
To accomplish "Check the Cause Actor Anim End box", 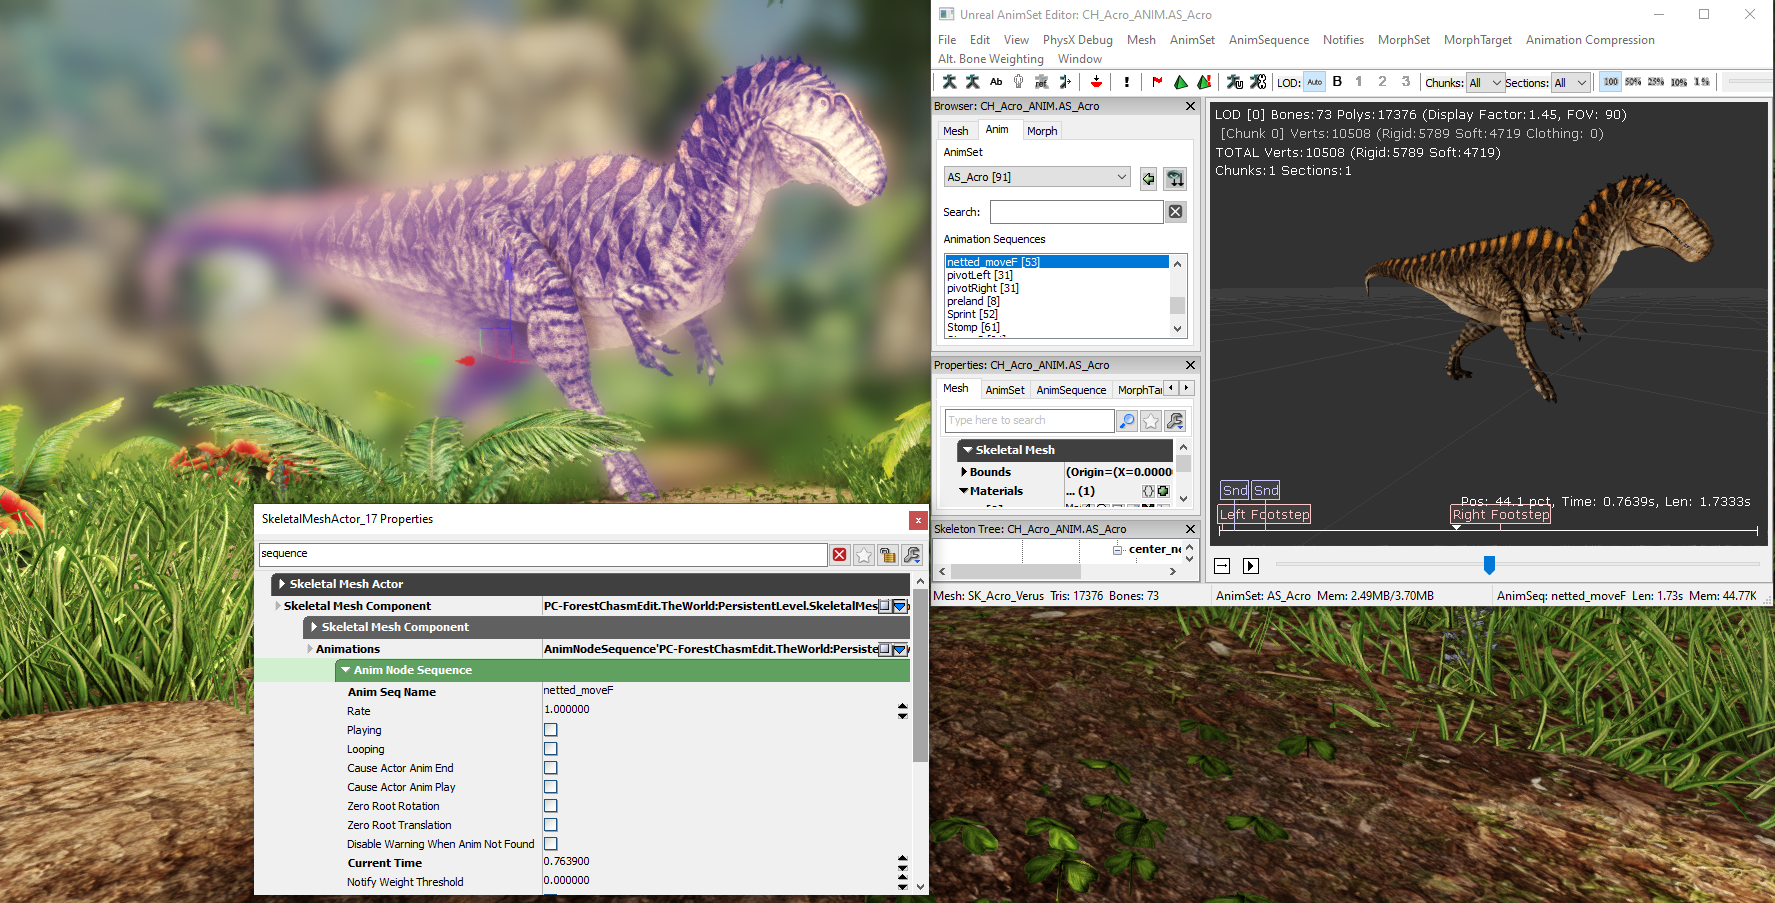I will [551, 768].
